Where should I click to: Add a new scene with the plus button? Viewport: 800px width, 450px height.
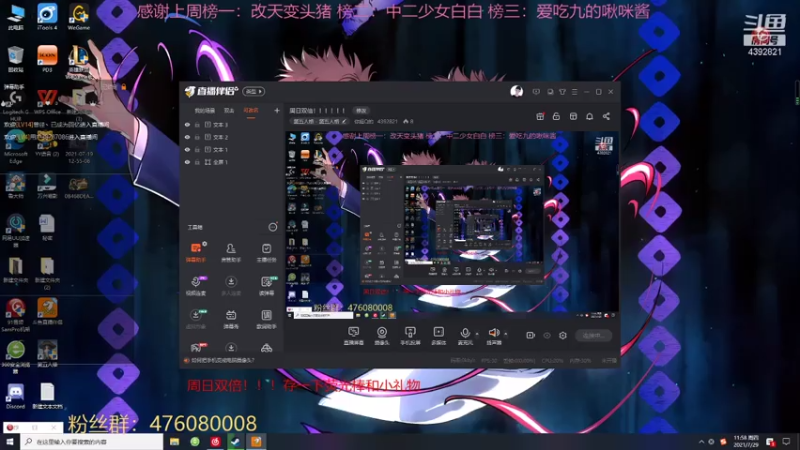point(277,111)
